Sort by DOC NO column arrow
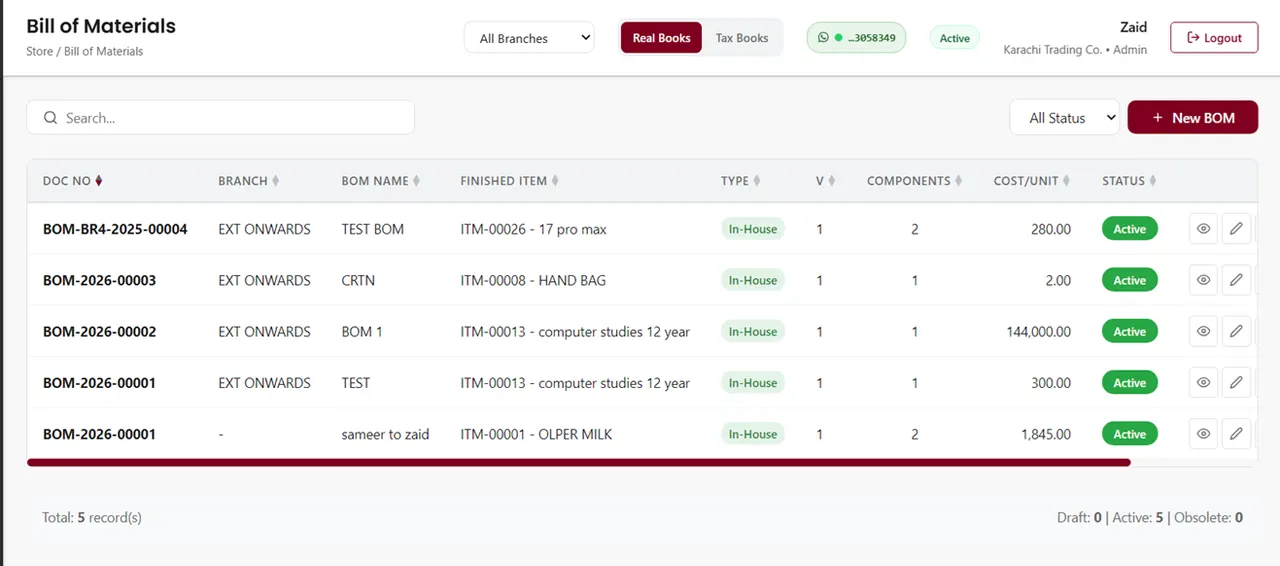This screenshot has width=1280, height=566. pyautogui.click(x=99, y=181)
